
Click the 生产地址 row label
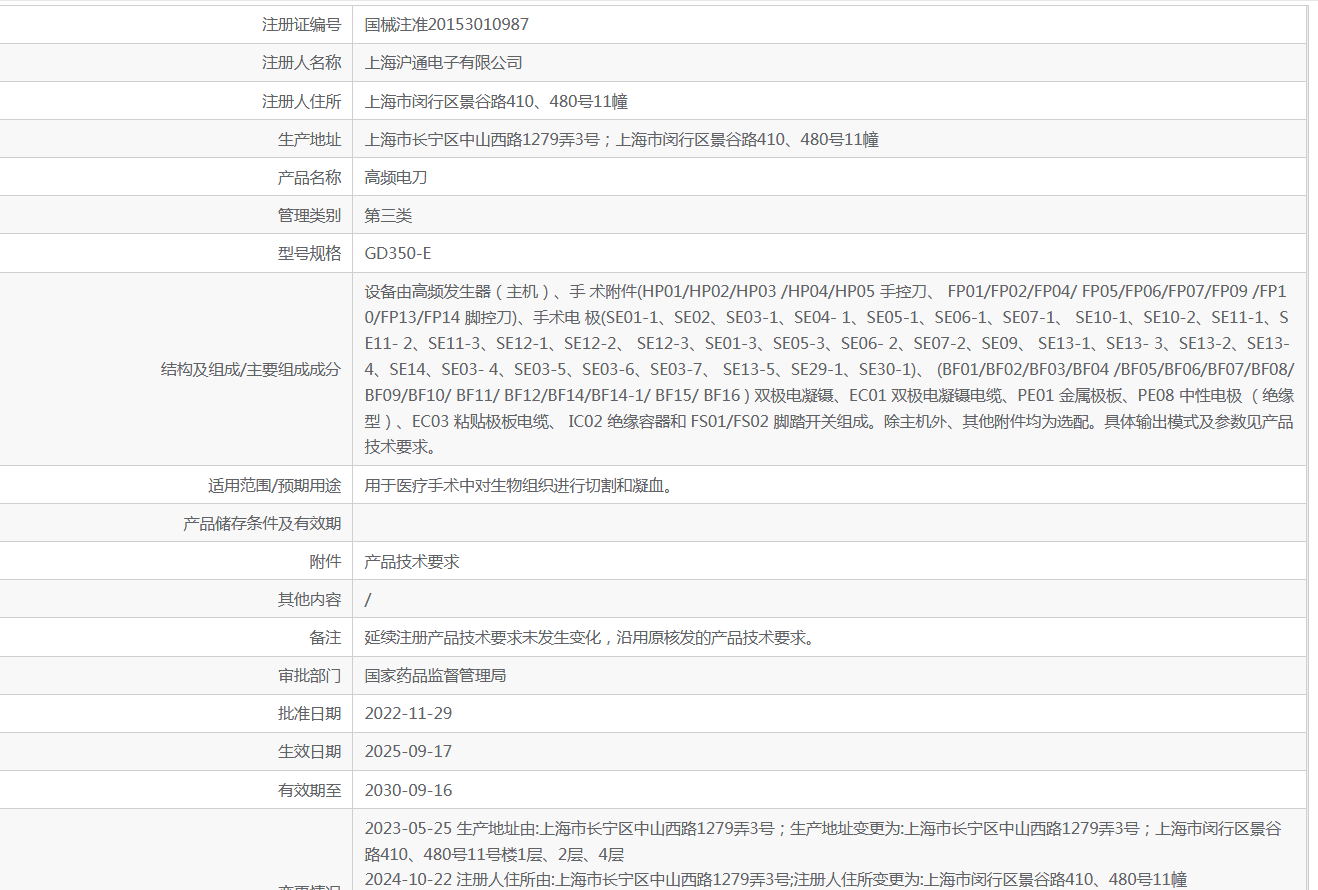click(309, 139)
